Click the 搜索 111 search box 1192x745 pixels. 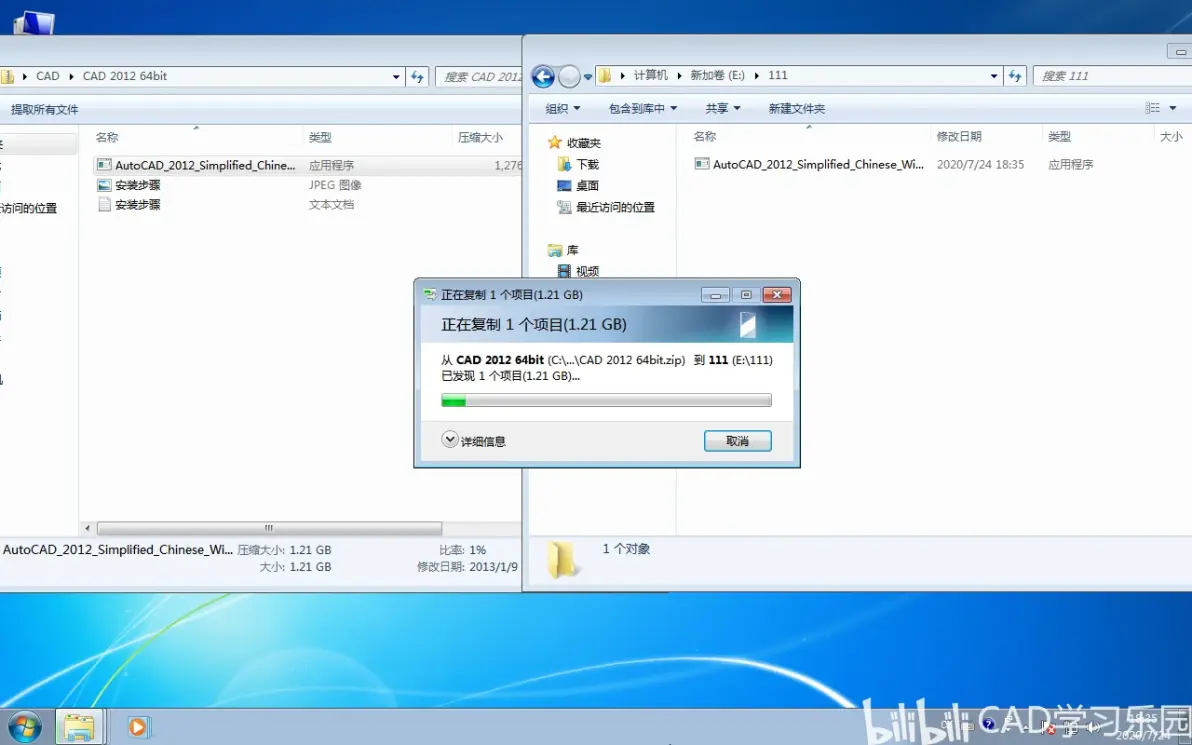[1112, 76]
